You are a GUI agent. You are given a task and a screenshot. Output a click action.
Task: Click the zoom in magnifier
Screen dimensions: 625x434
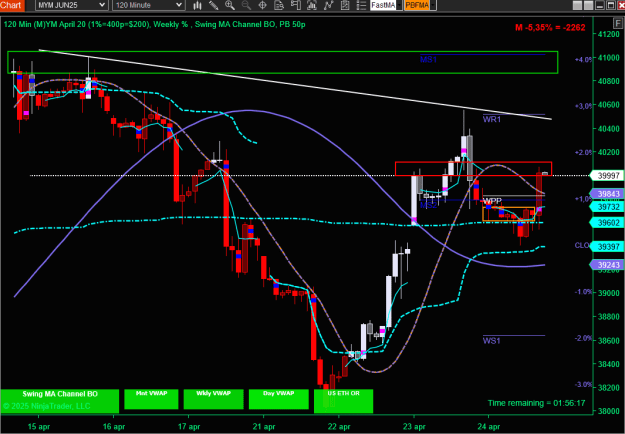(x=230, y=5)
